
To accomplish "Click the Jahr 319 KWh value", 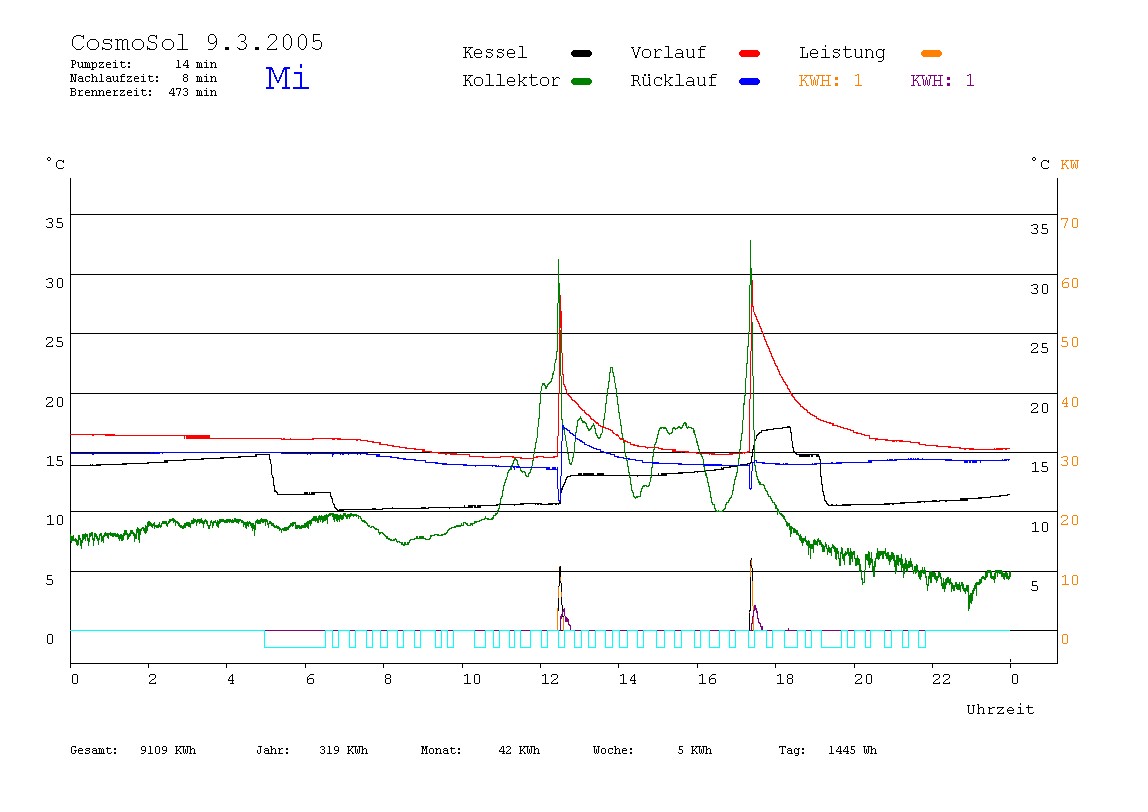I will tap(312, 750).
